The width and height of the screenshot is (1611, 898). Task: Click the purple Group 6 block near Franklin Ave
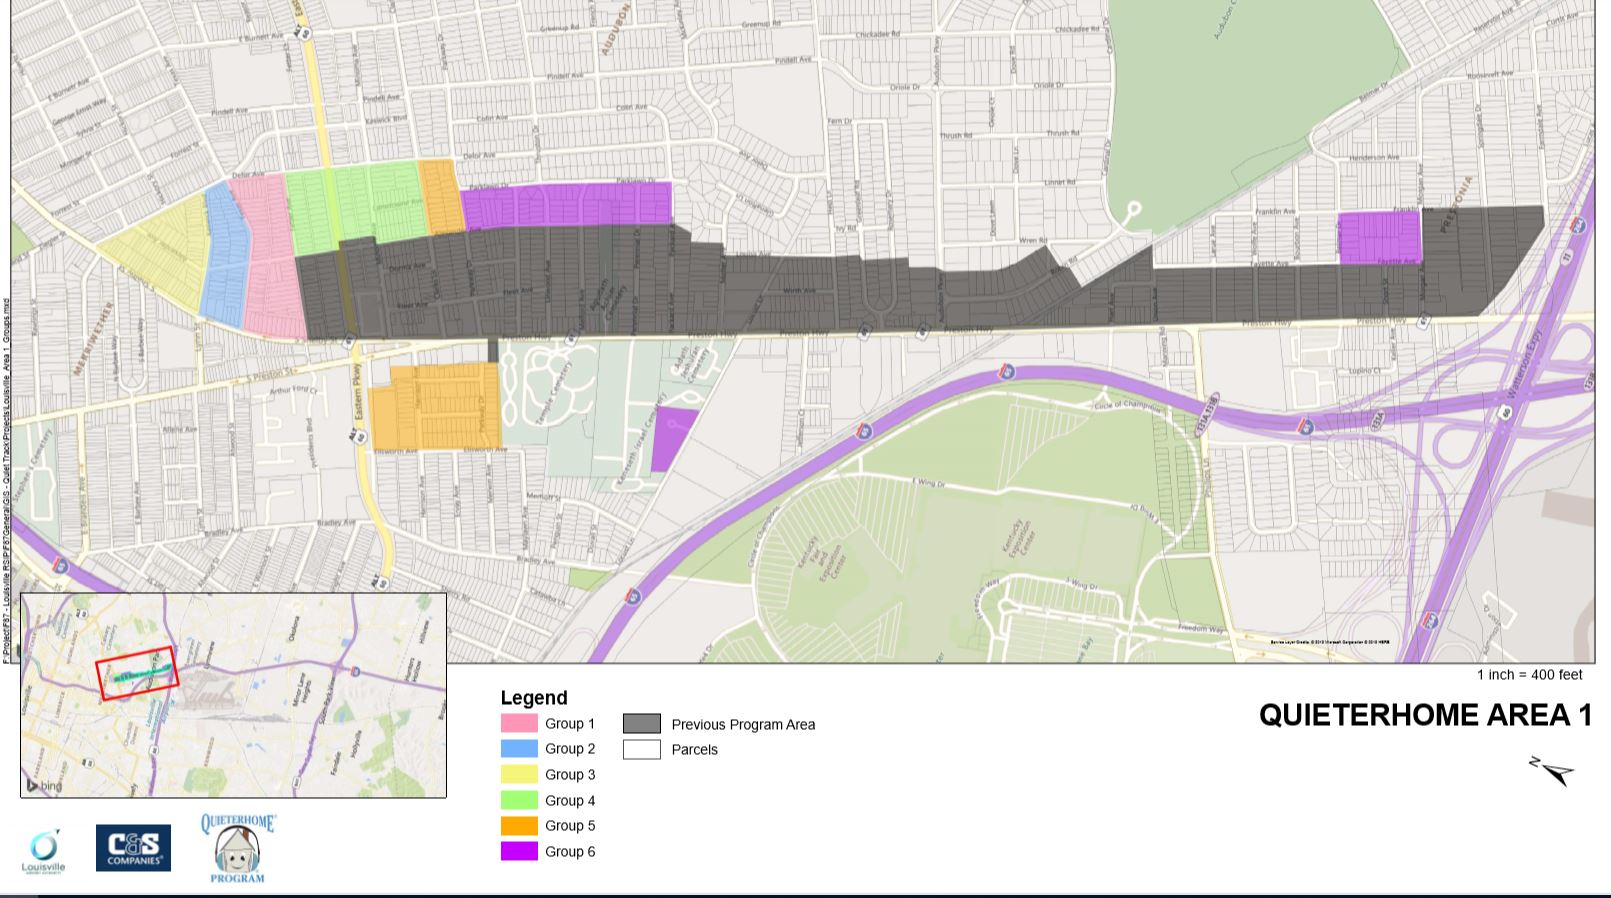[1379, 238]
